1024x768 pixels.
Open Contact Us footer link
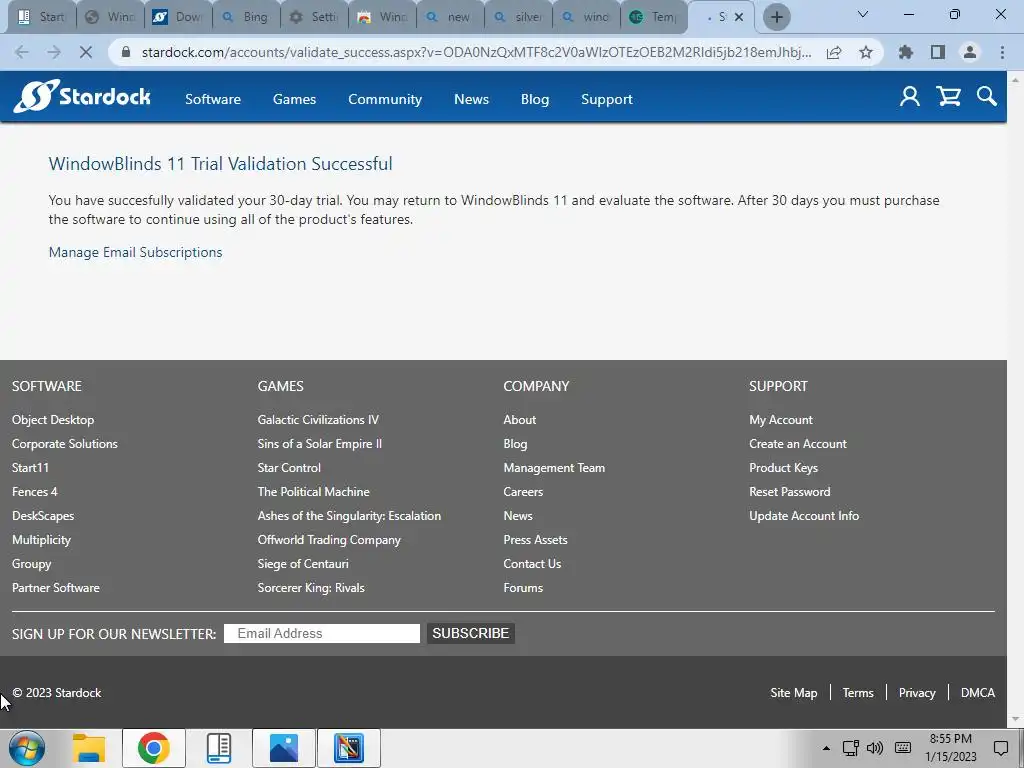coord(532,564)
